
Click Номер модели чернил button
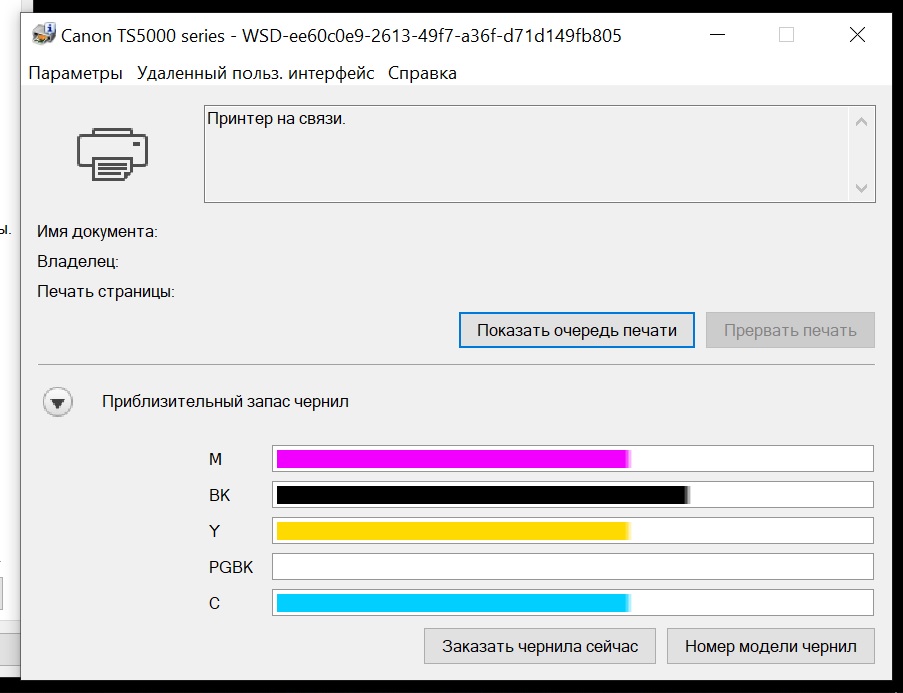[x=771, y=646]
